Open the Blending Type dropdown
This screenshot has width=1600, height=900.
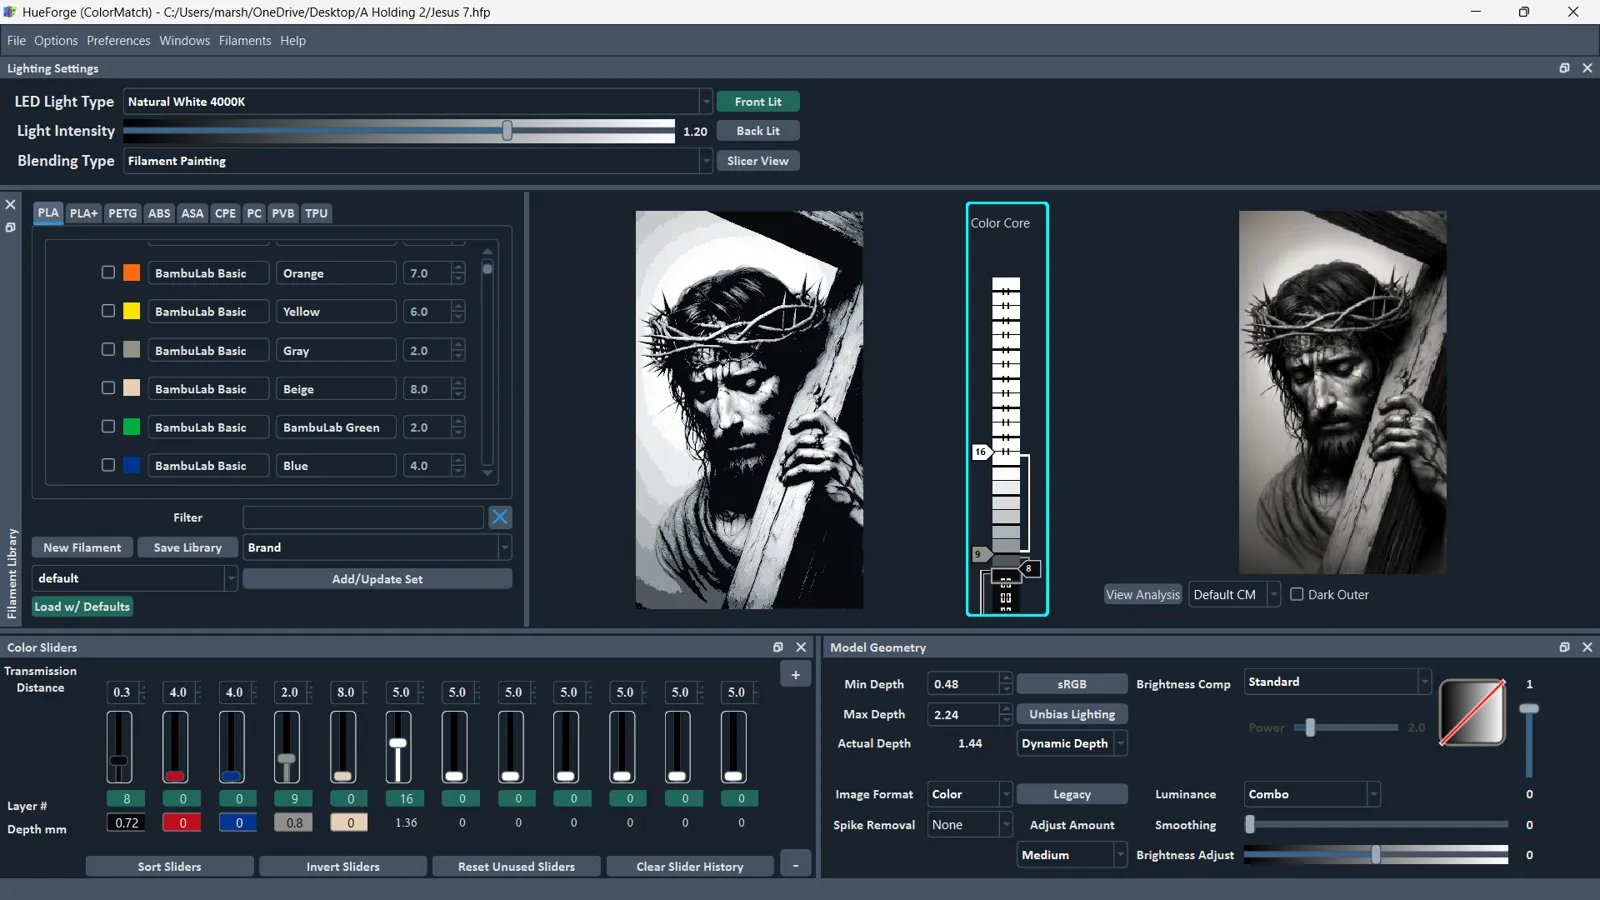pyautogui.click(x=417, y=161)
